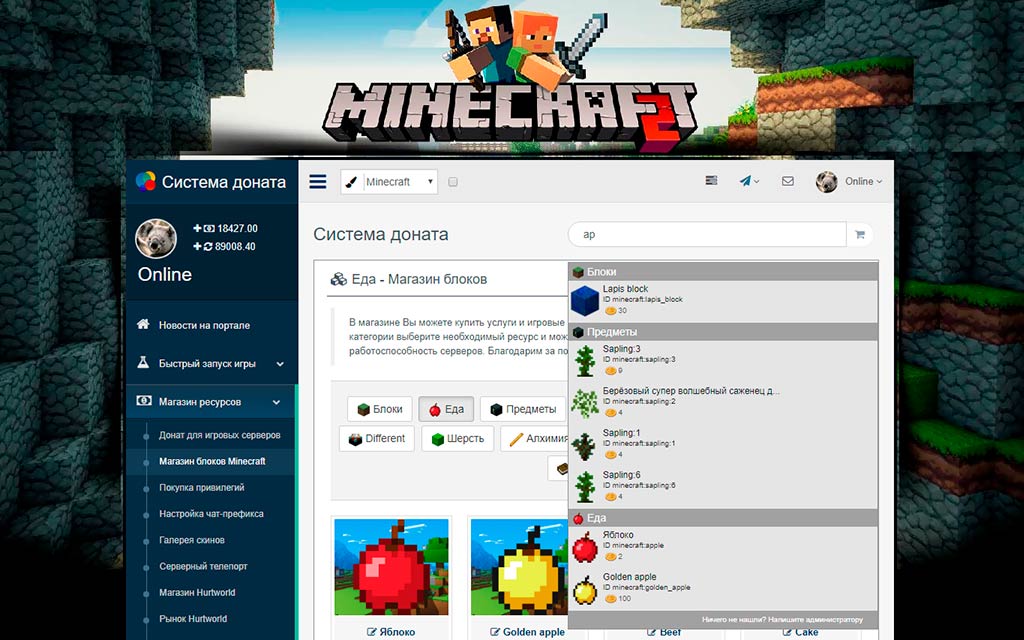The height and width of the screenshot is (640, 1024).
Task: Click the shopping cart icon beside search
Action: pos(859,235)
